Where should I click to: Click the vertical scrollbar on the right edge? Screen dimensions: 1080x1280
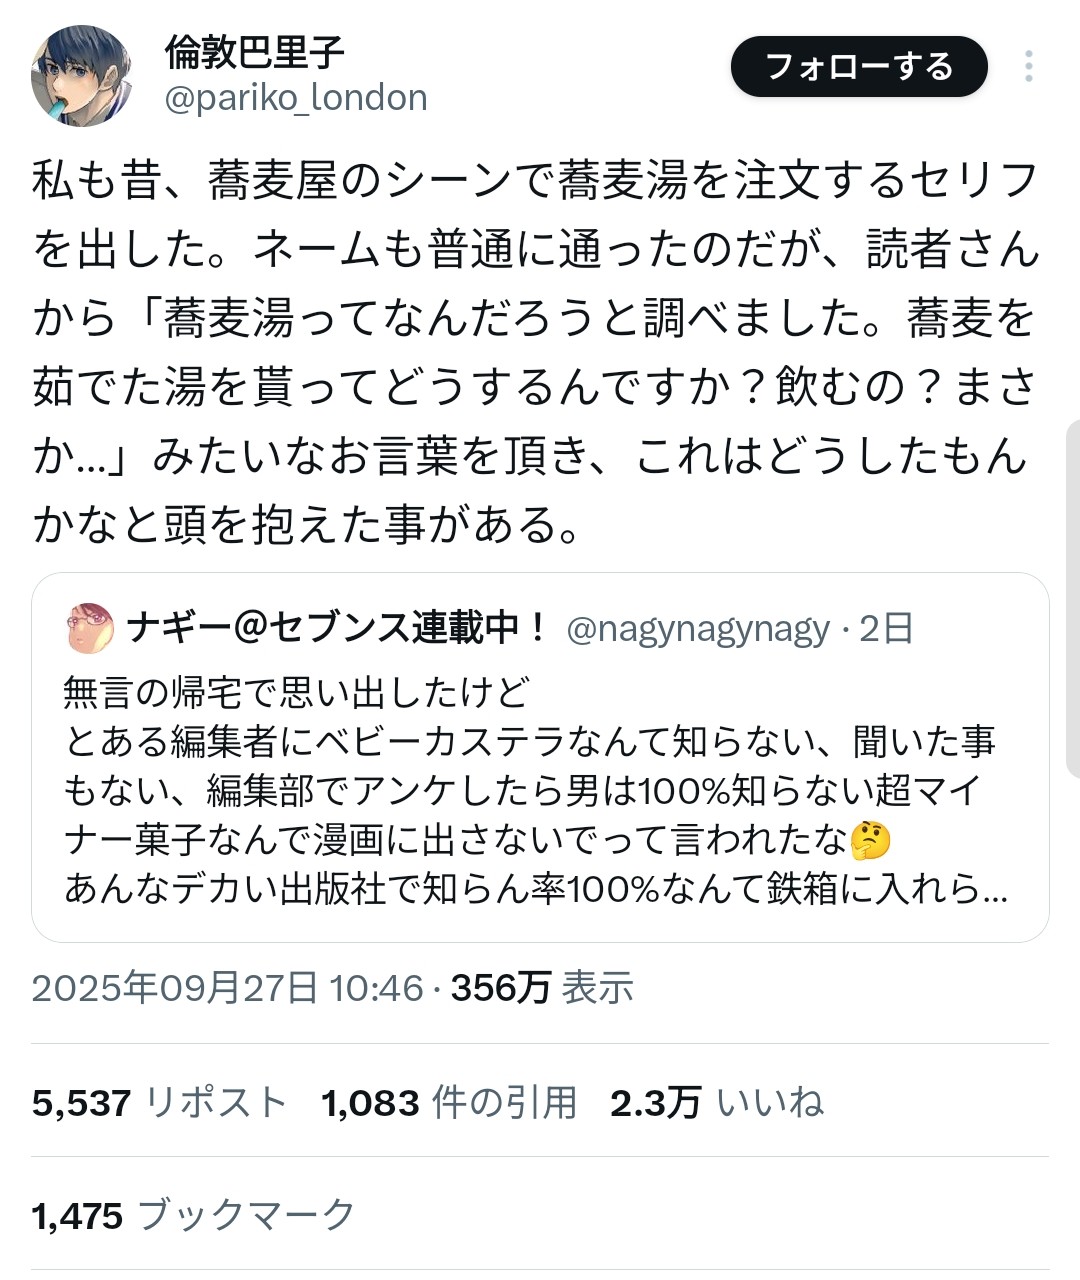click(x=1073, y=600)
